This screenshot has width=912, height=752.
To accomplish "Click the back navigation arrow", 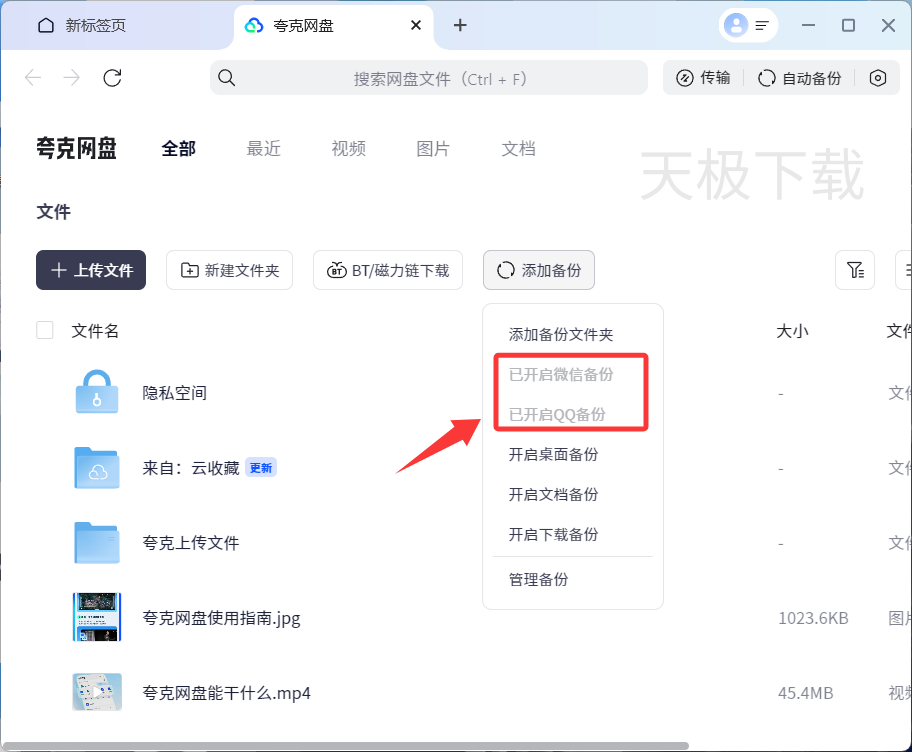I will pyautogui.click(x=33, y=78).
